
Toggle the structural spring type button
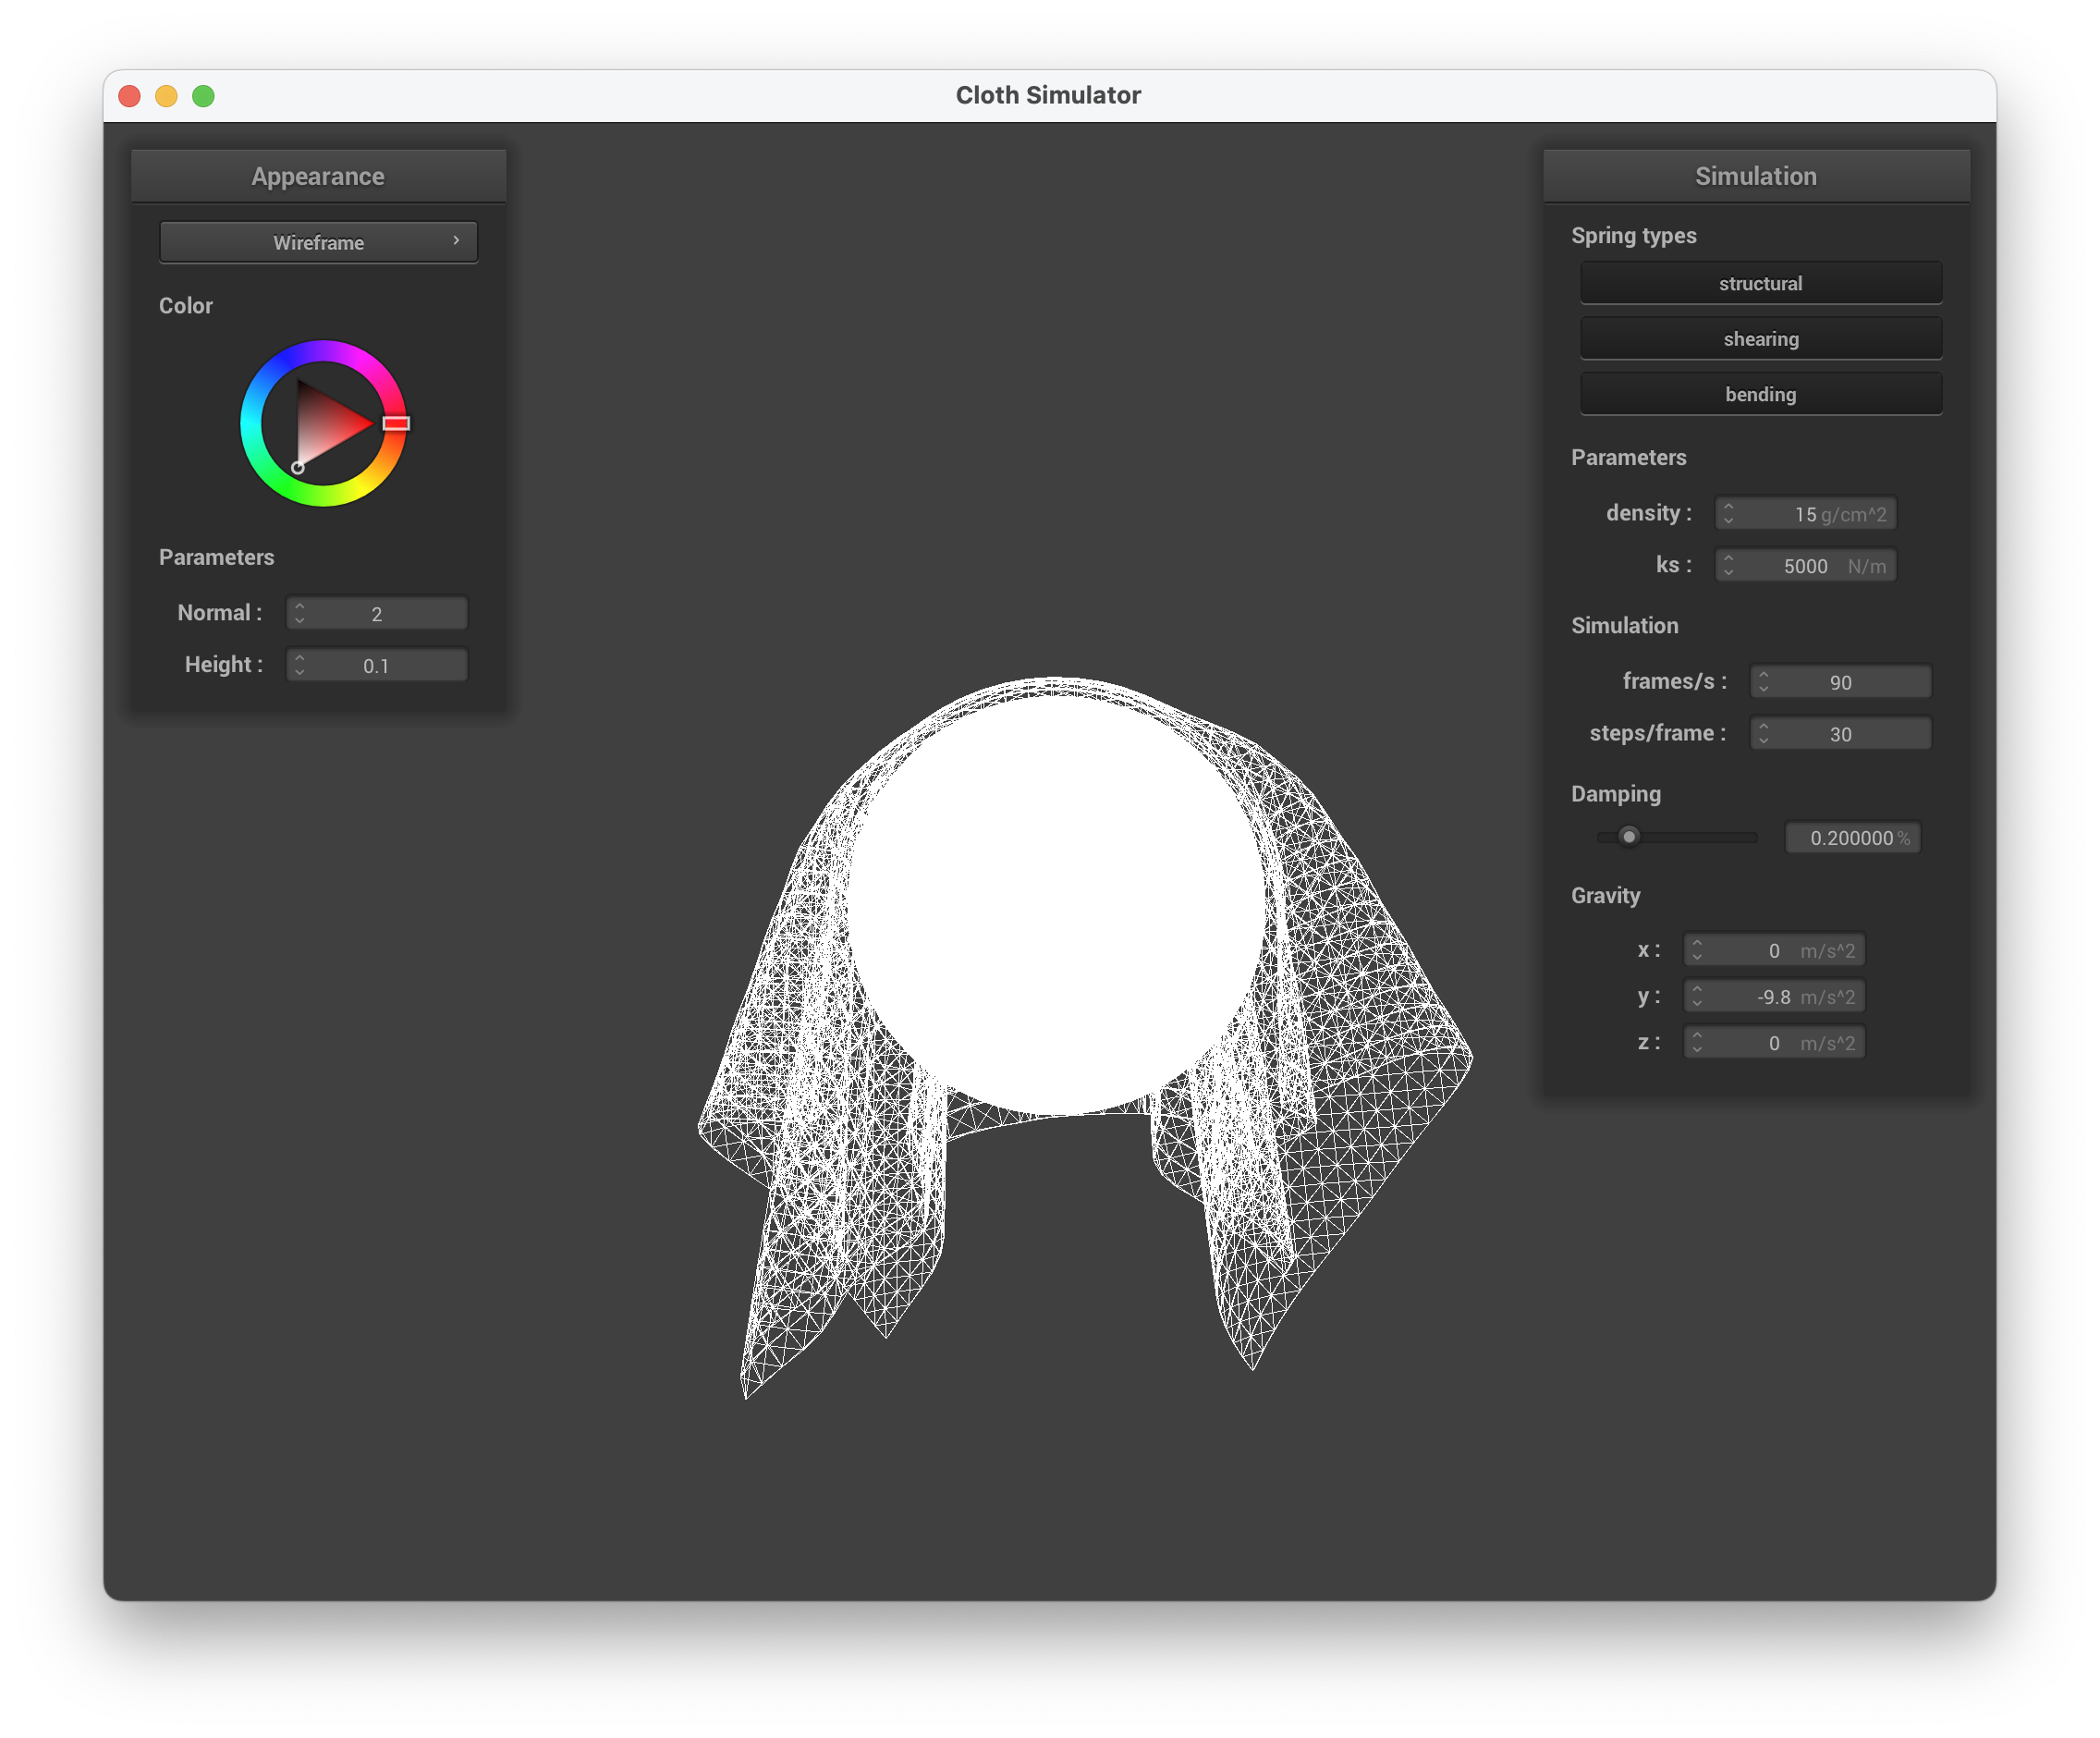pos(1760,283)
